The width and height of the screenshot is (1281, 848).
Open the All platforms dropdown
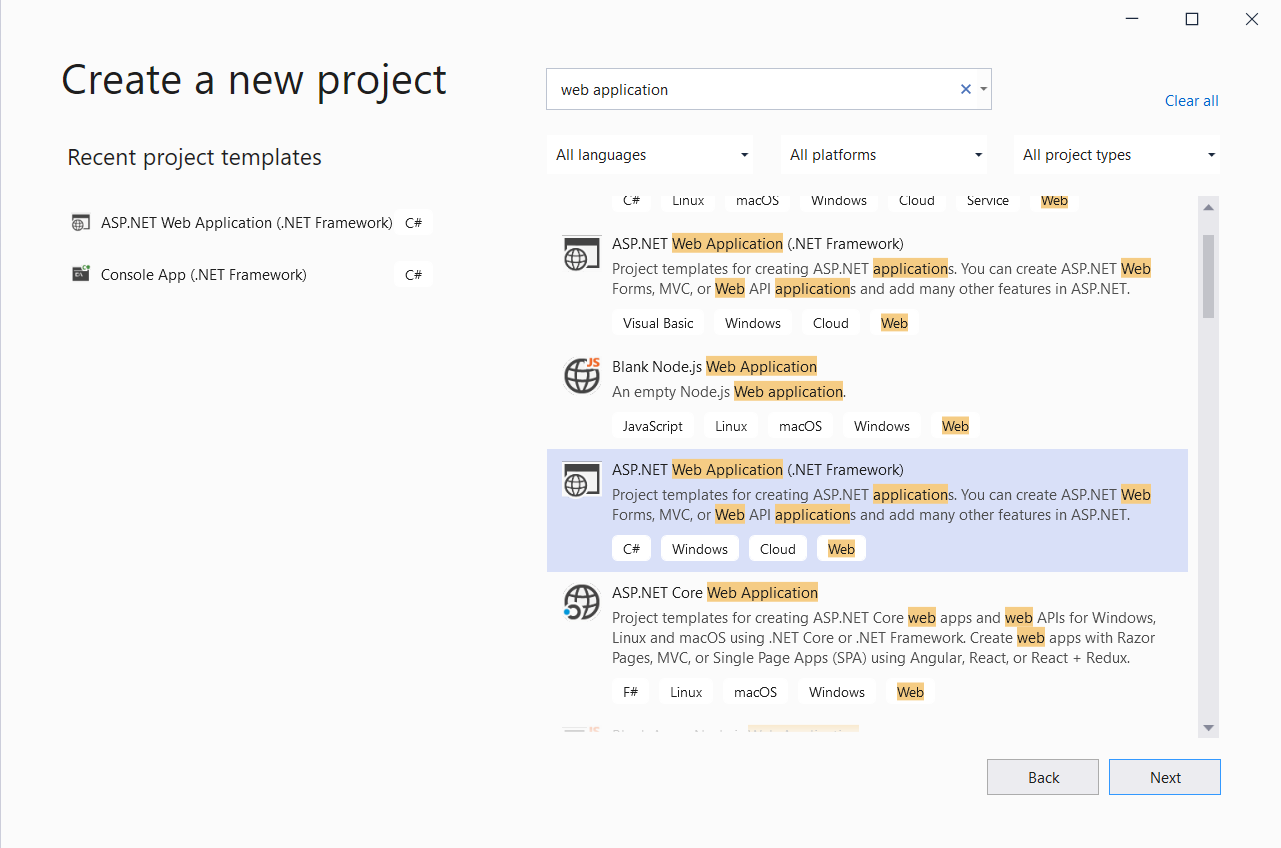[885, 155]
